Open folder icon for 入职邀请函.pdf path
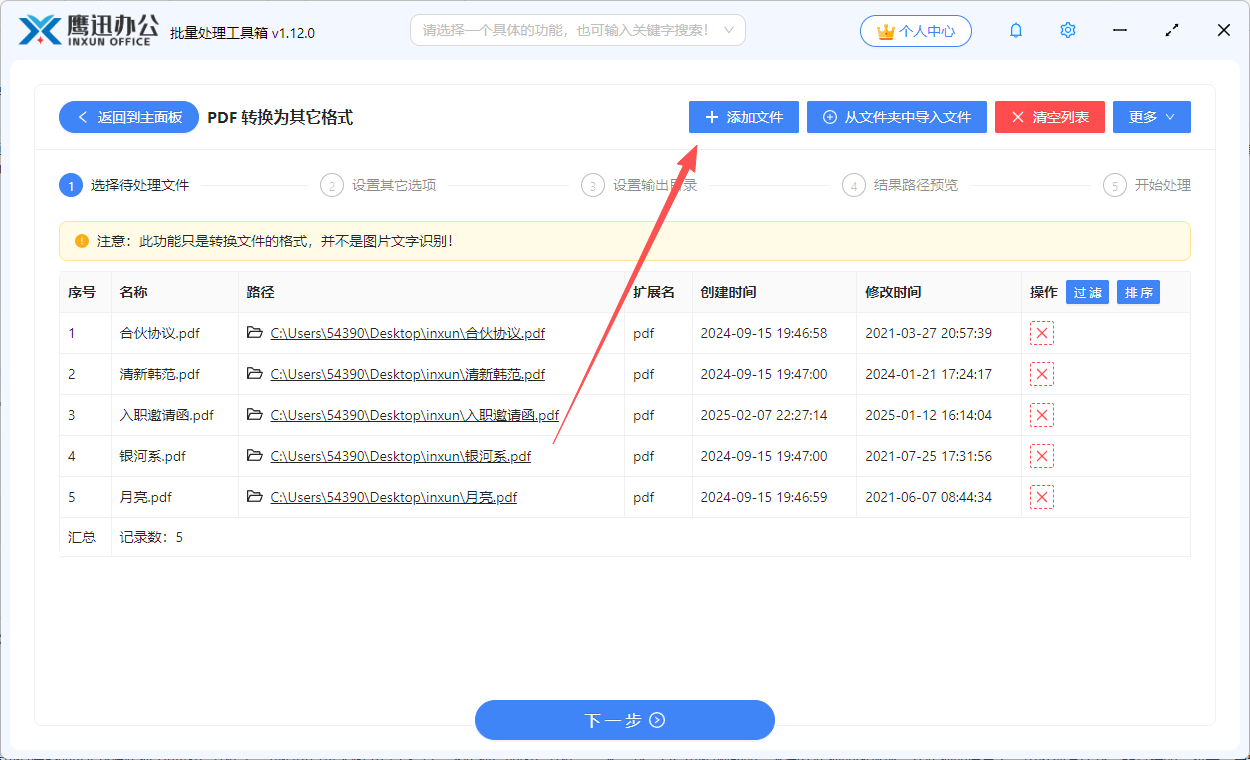Screen dimensions: 1250x760 click(x=255, y=415)
